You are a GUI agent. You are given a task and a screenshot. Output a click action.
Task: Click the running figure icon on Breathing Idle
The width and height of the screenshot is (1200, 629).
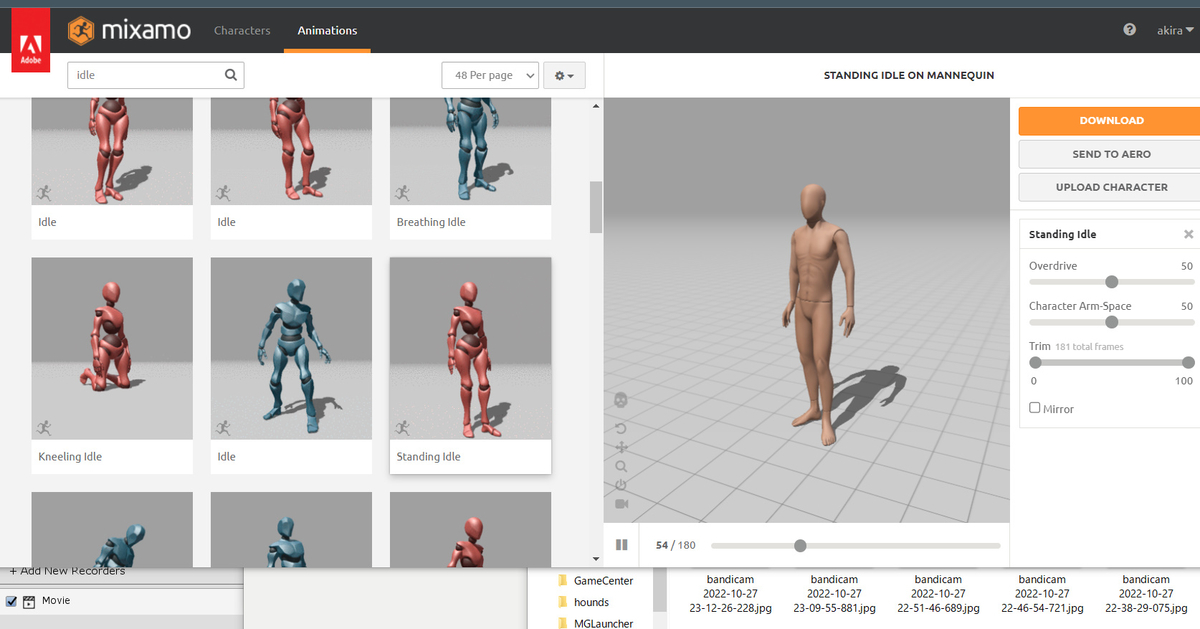401,193
